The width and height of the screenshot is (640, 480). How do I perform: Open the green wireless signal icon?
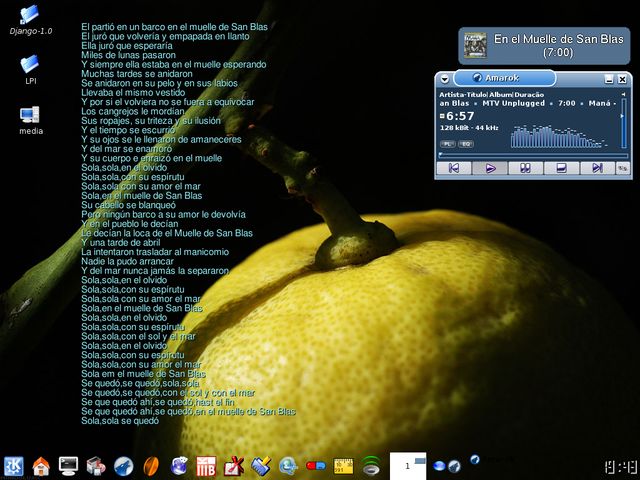[371, 466]
